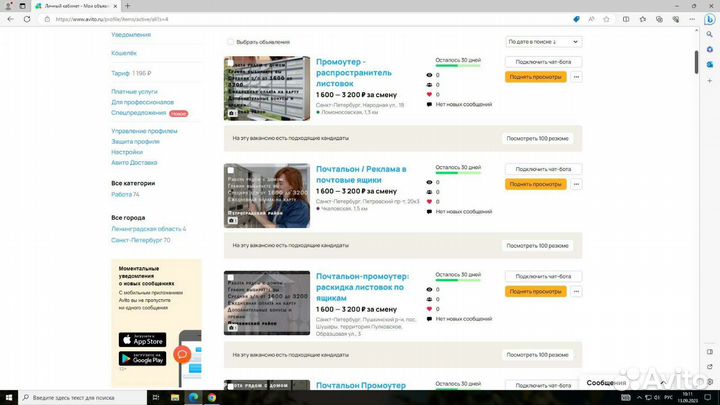Viewport: 720px width, 405px height.
Task: Click the App Store download badge
Action: pyautogui.click(x=143, y=339)
